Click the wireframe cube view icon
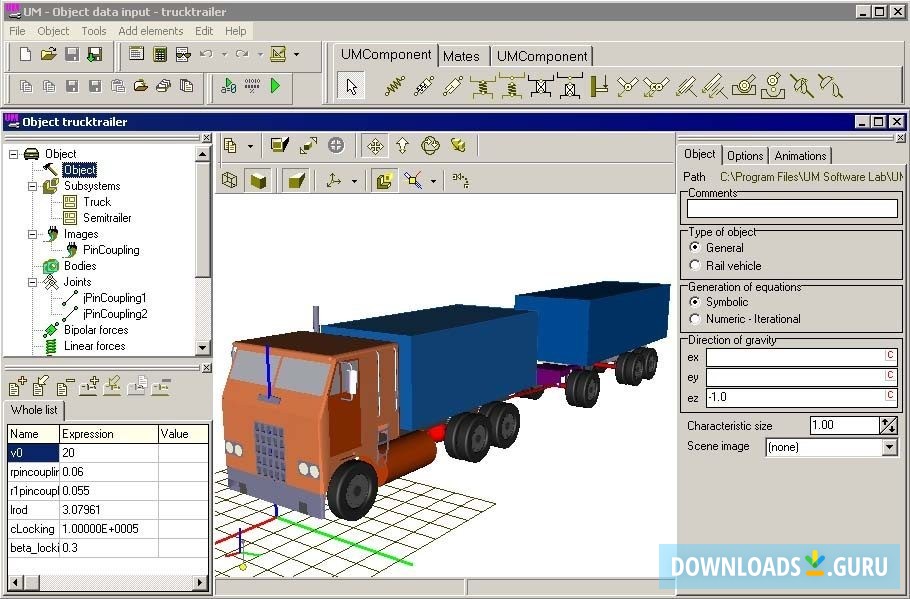This screenshot has width=910, height=599. (x=230, y=180)
